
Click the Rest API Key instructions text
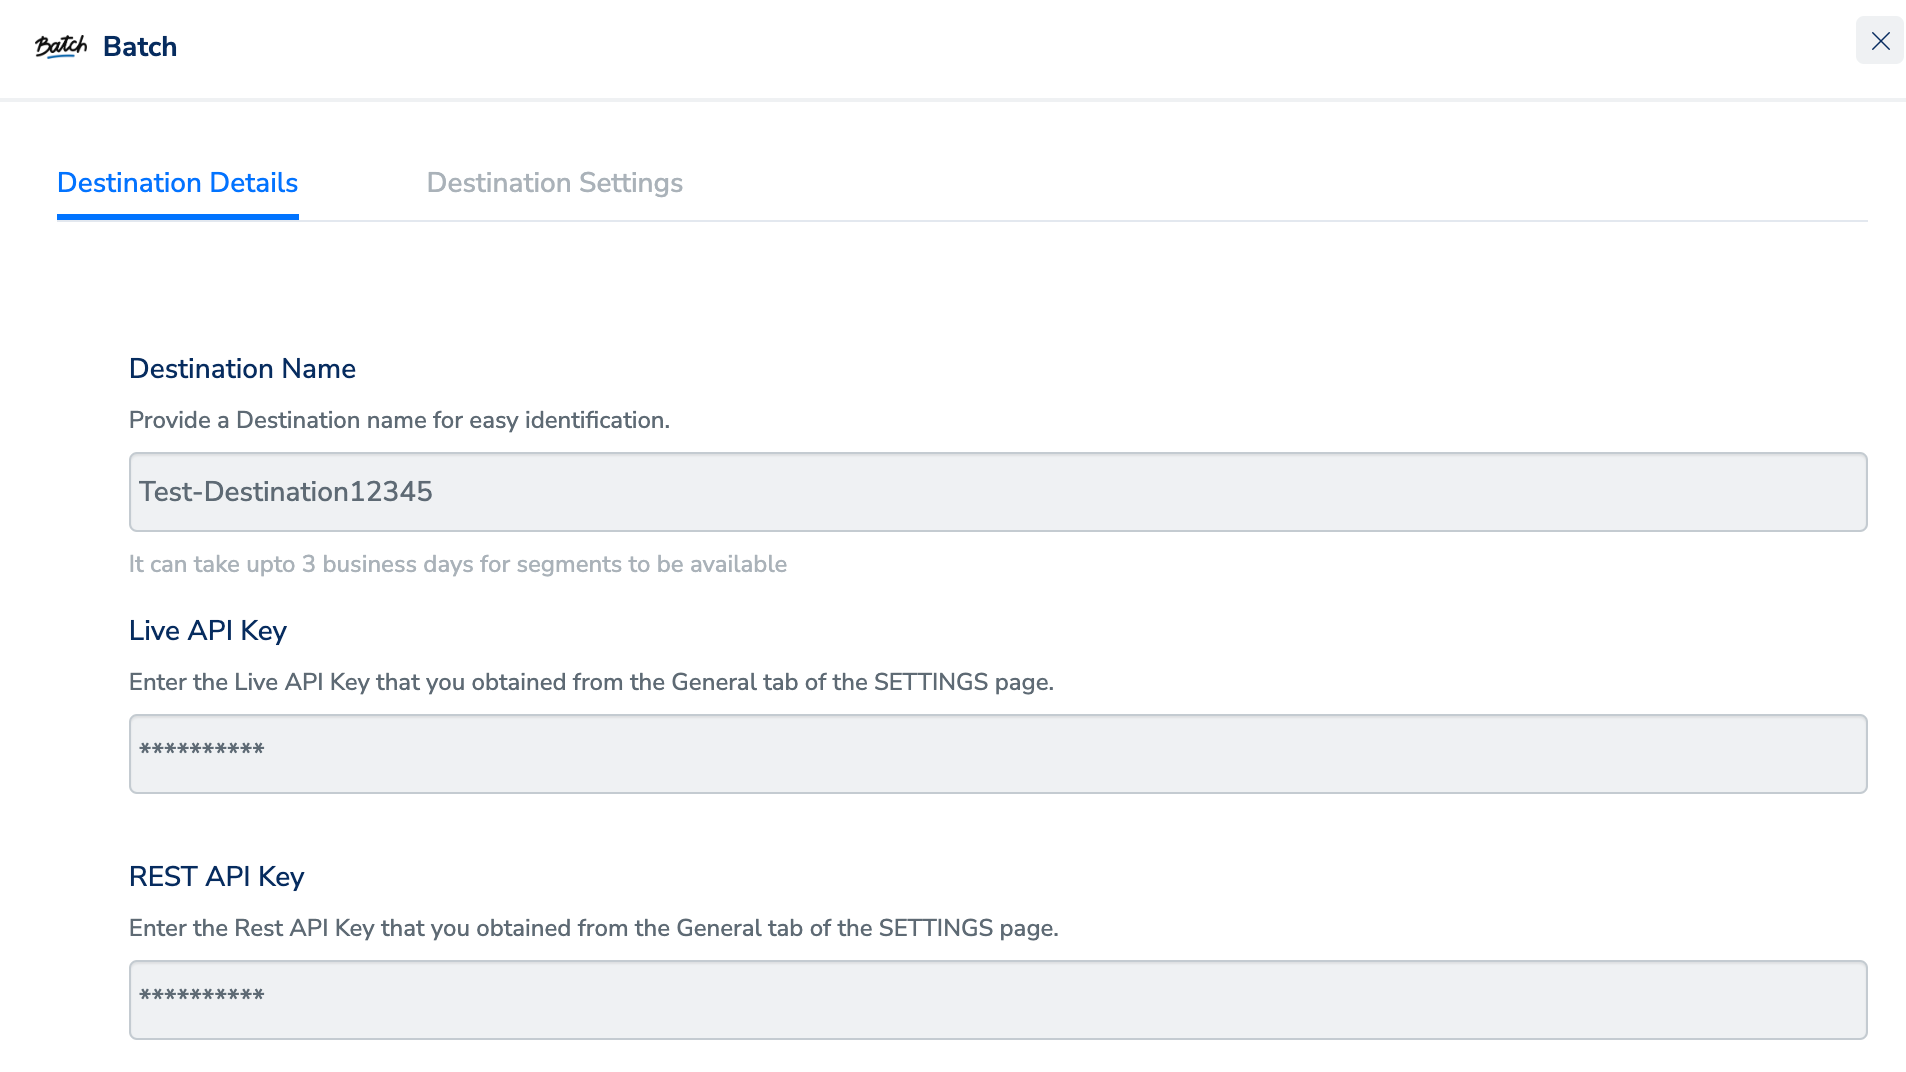[x=593, y=928]
